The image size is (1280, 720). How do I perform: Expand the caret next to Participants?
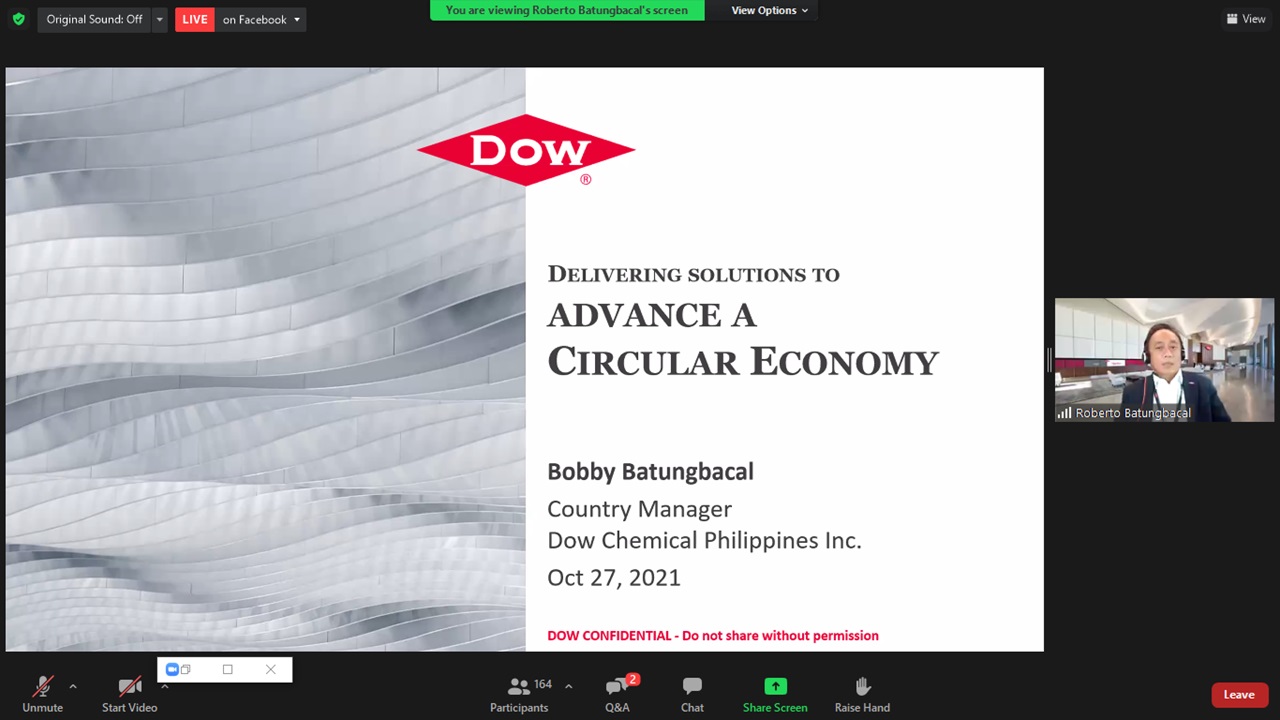coord(568,686)
